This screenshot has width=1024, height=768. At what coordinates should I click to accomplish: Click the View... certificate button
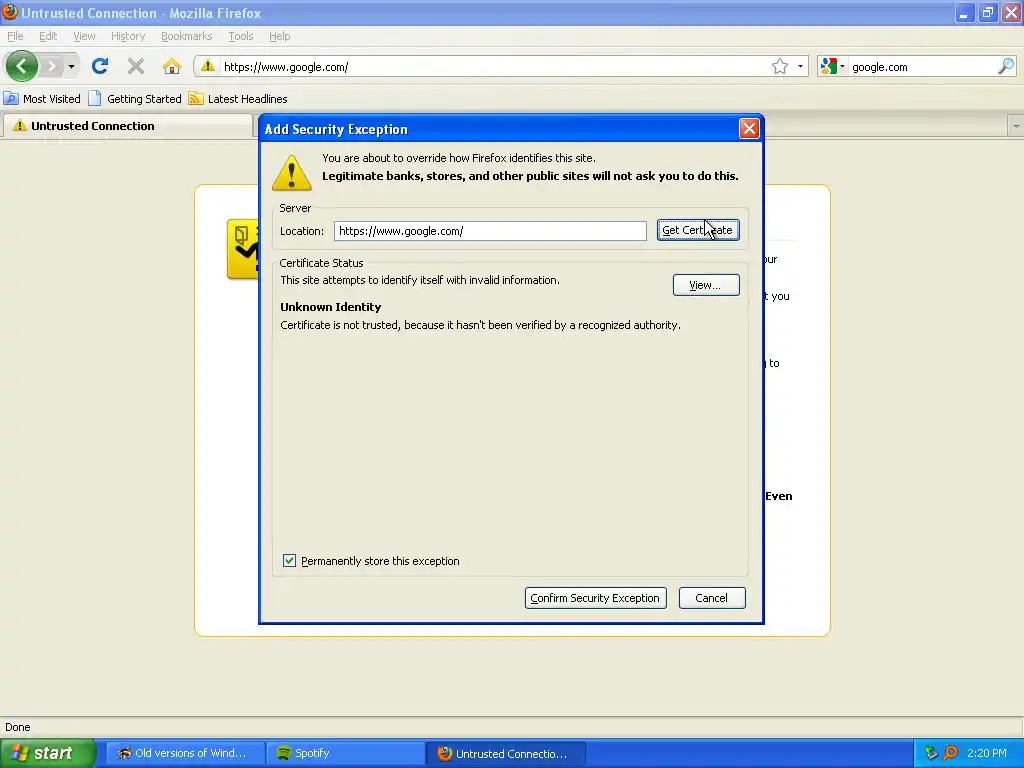(x=706, y=285)
